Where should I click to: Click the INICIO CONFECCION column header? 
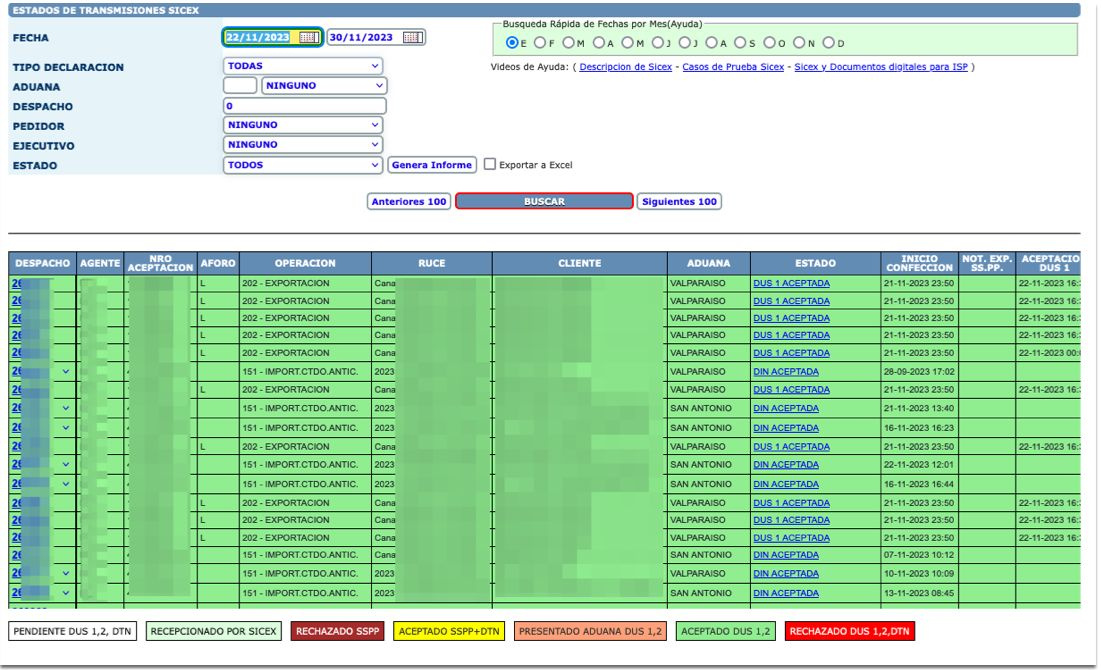point(919,263)
